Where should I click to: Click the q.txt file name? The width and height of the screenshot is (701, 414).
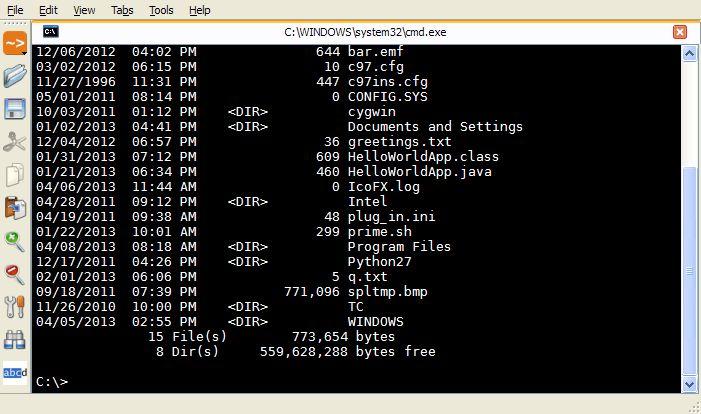tap(367, 277)
